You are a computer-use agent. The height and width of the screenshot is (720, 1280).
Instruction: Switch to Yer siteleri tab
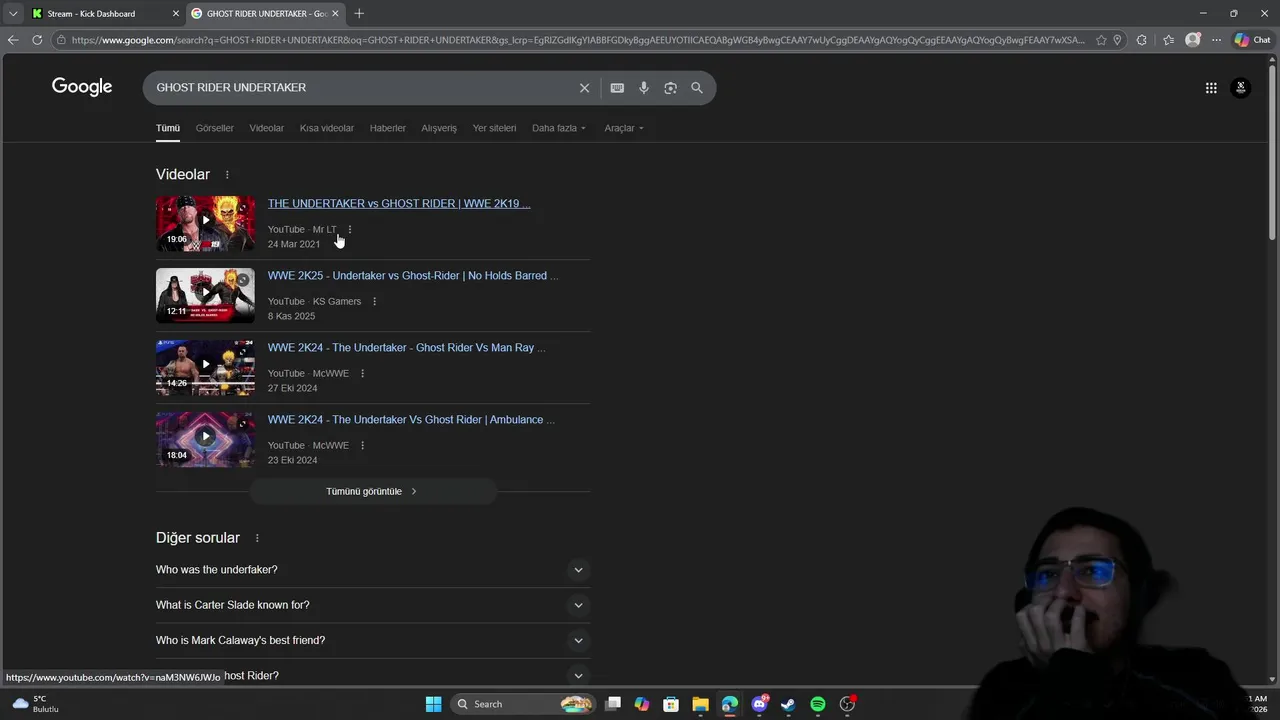[x=494, y=128]
